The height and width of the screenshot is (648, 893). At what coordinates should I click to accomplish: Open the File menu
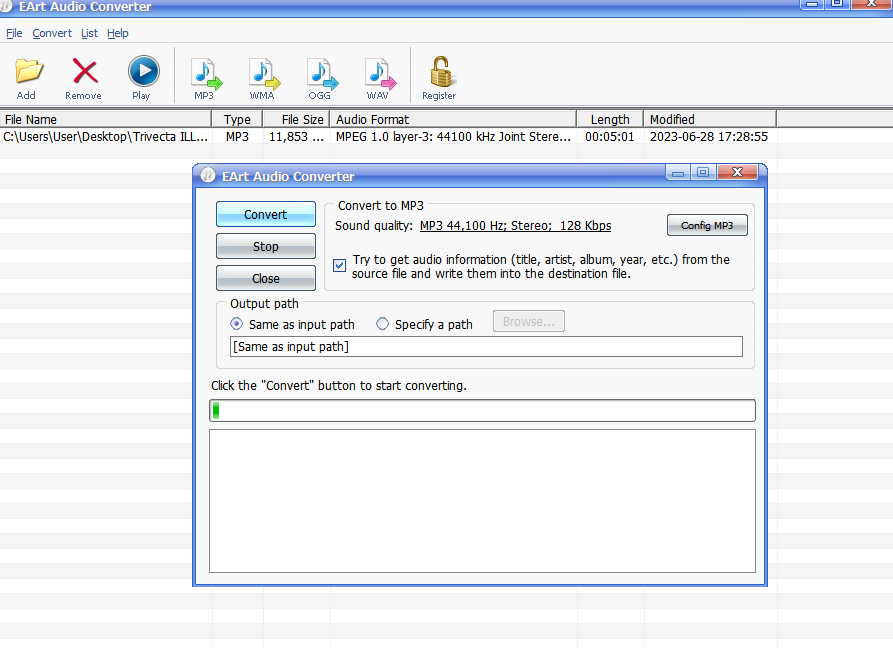click(x=14, y=33)
